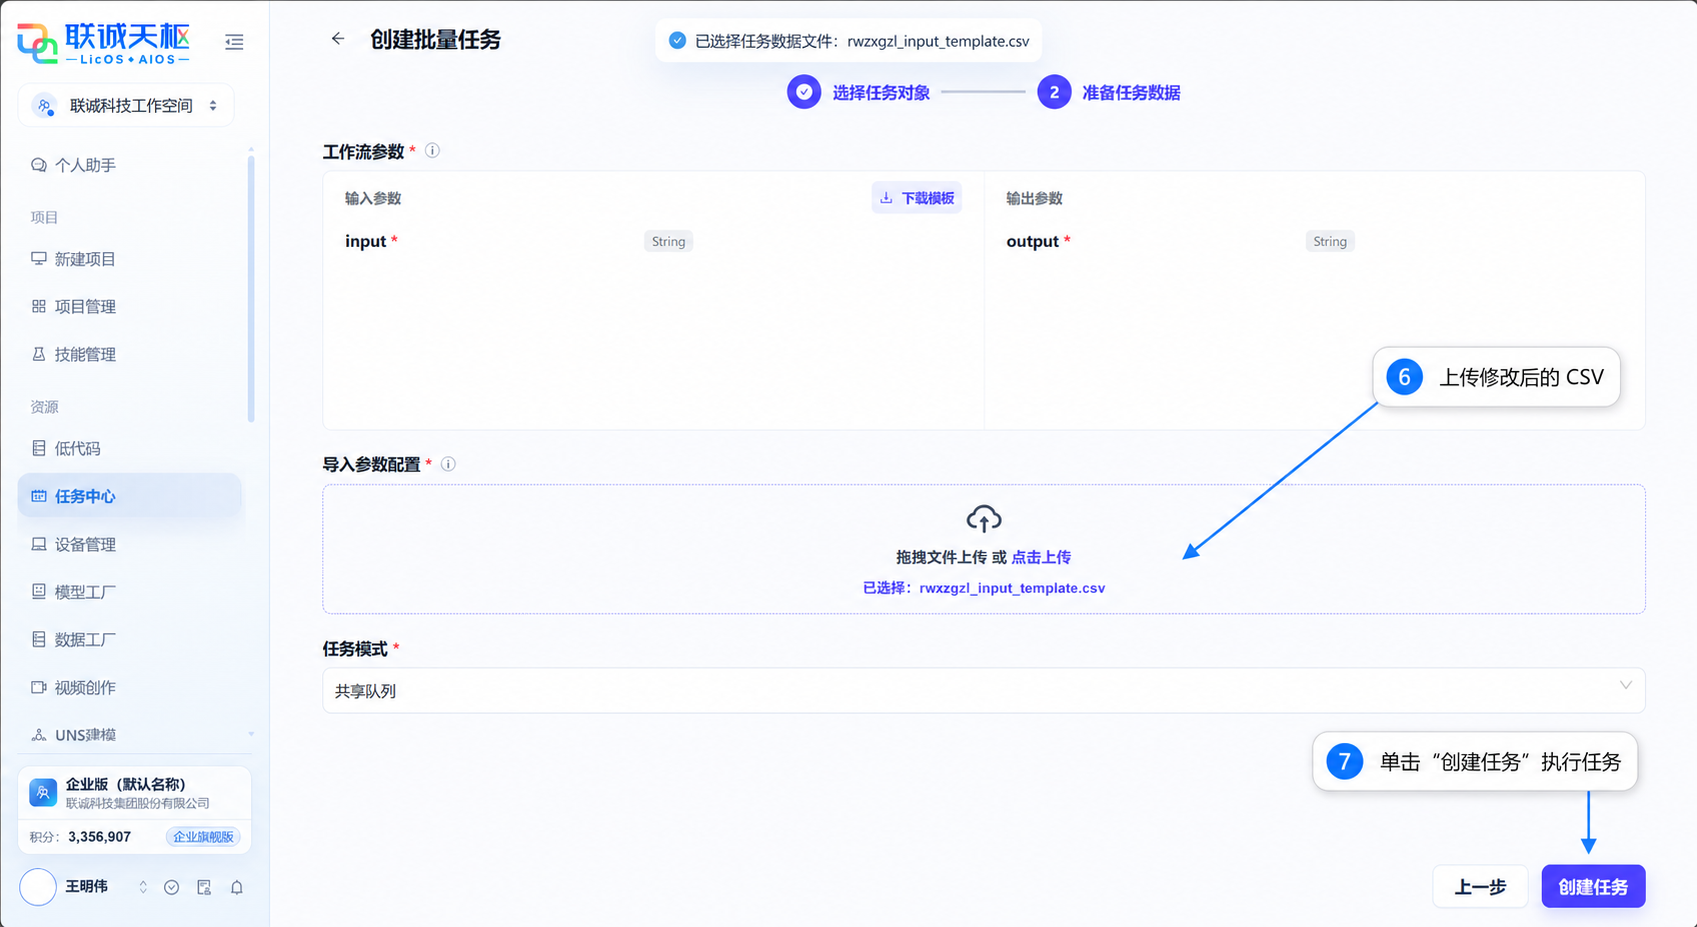Click the String tag beside output
The image size is (1697, 927).
click(x=1330, y=242)
